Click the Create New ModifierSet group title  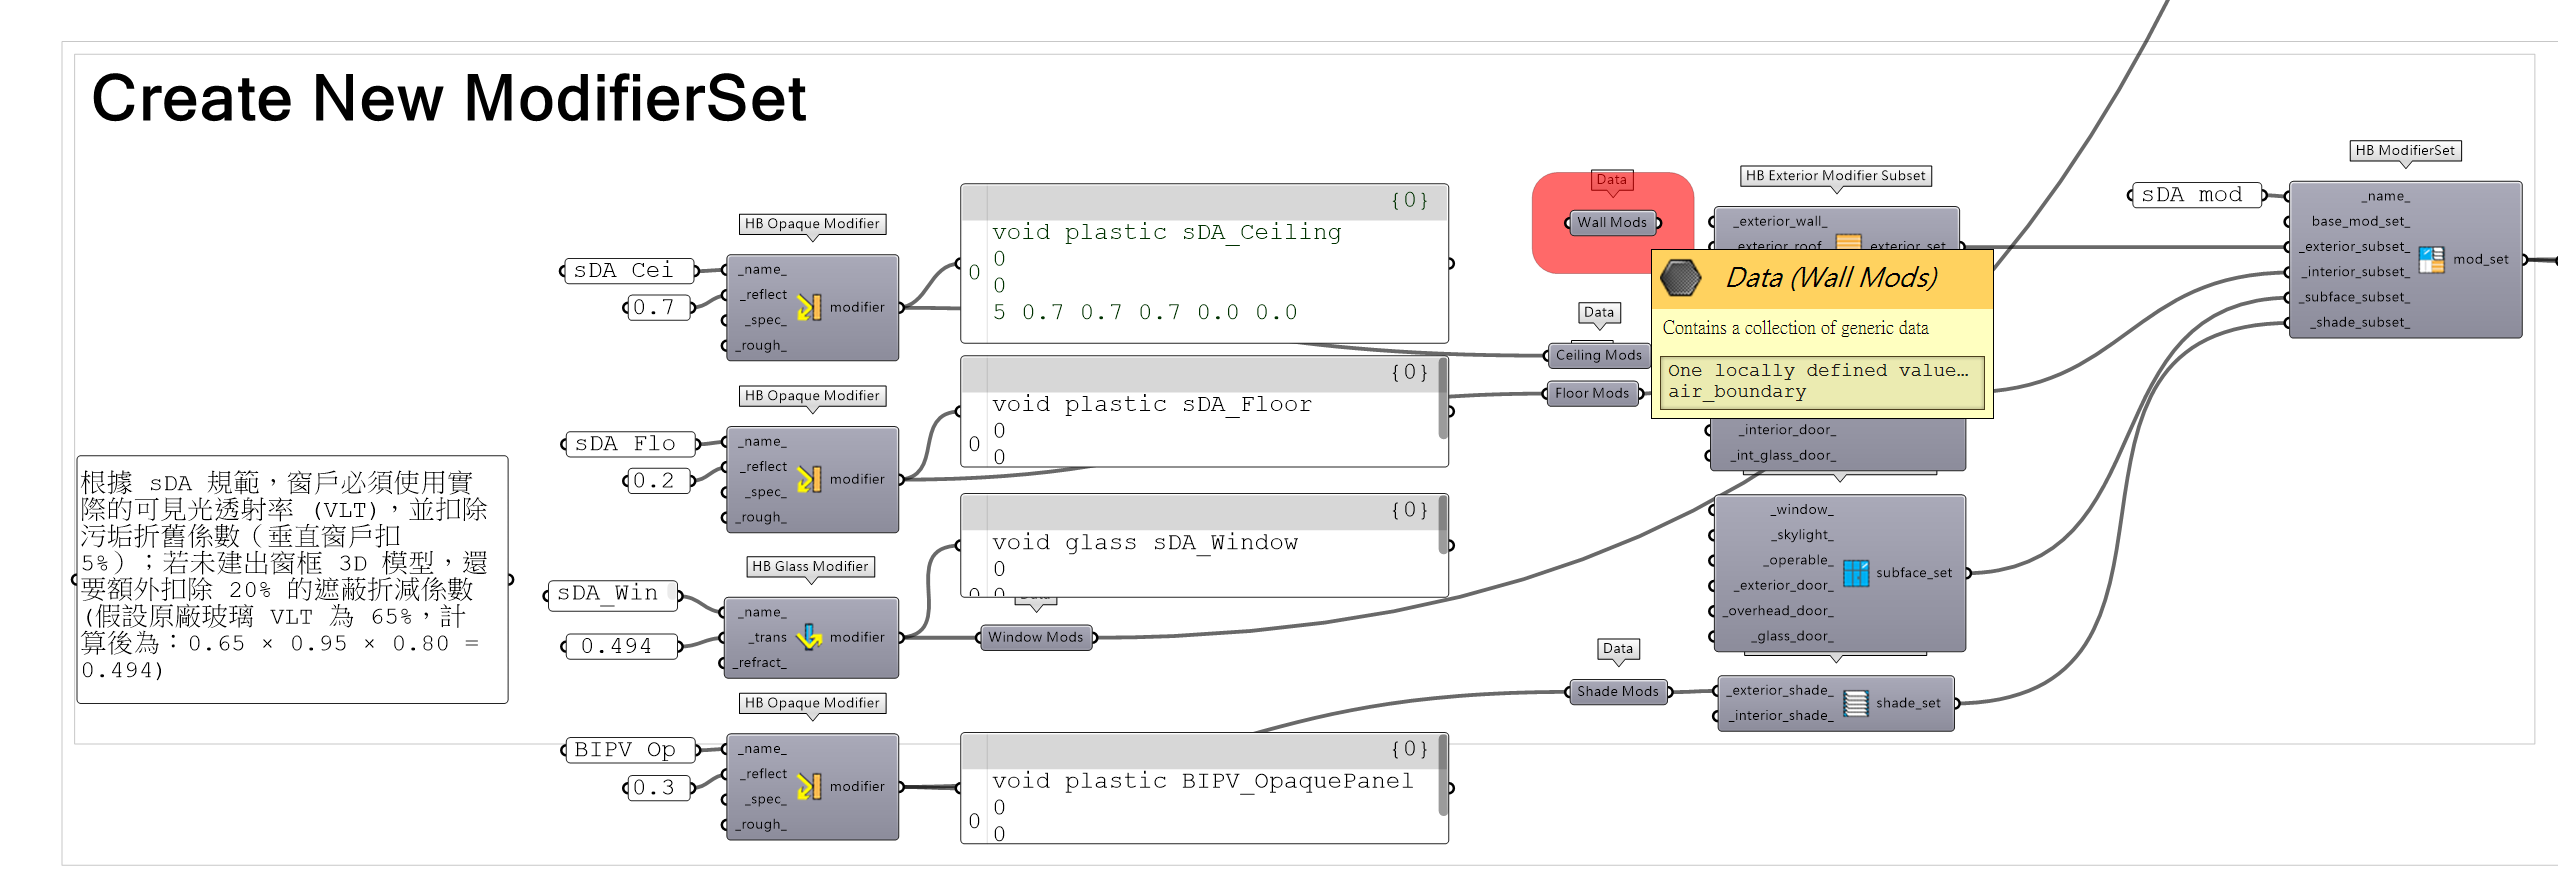click(x=448, y=99)
